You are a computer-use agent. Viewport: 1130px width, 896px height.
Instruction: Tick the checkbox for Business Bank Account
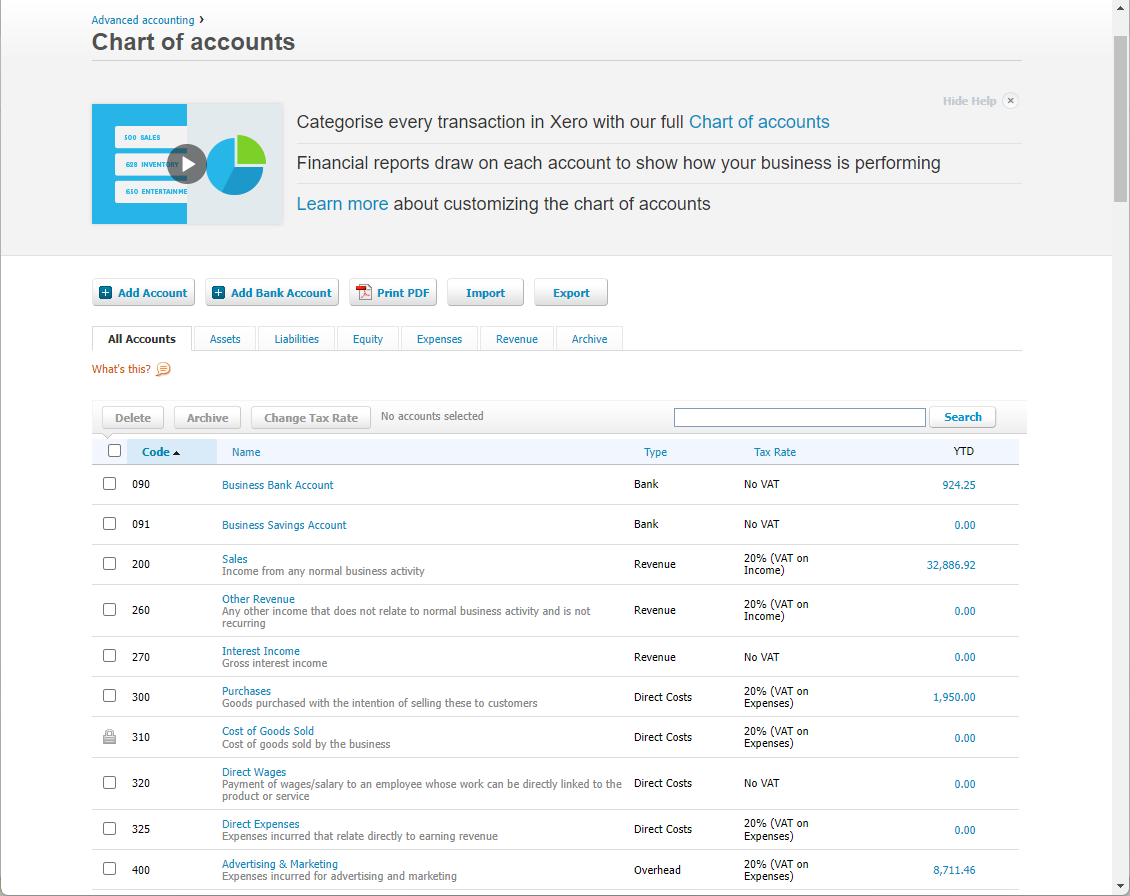tap(109, 483)
